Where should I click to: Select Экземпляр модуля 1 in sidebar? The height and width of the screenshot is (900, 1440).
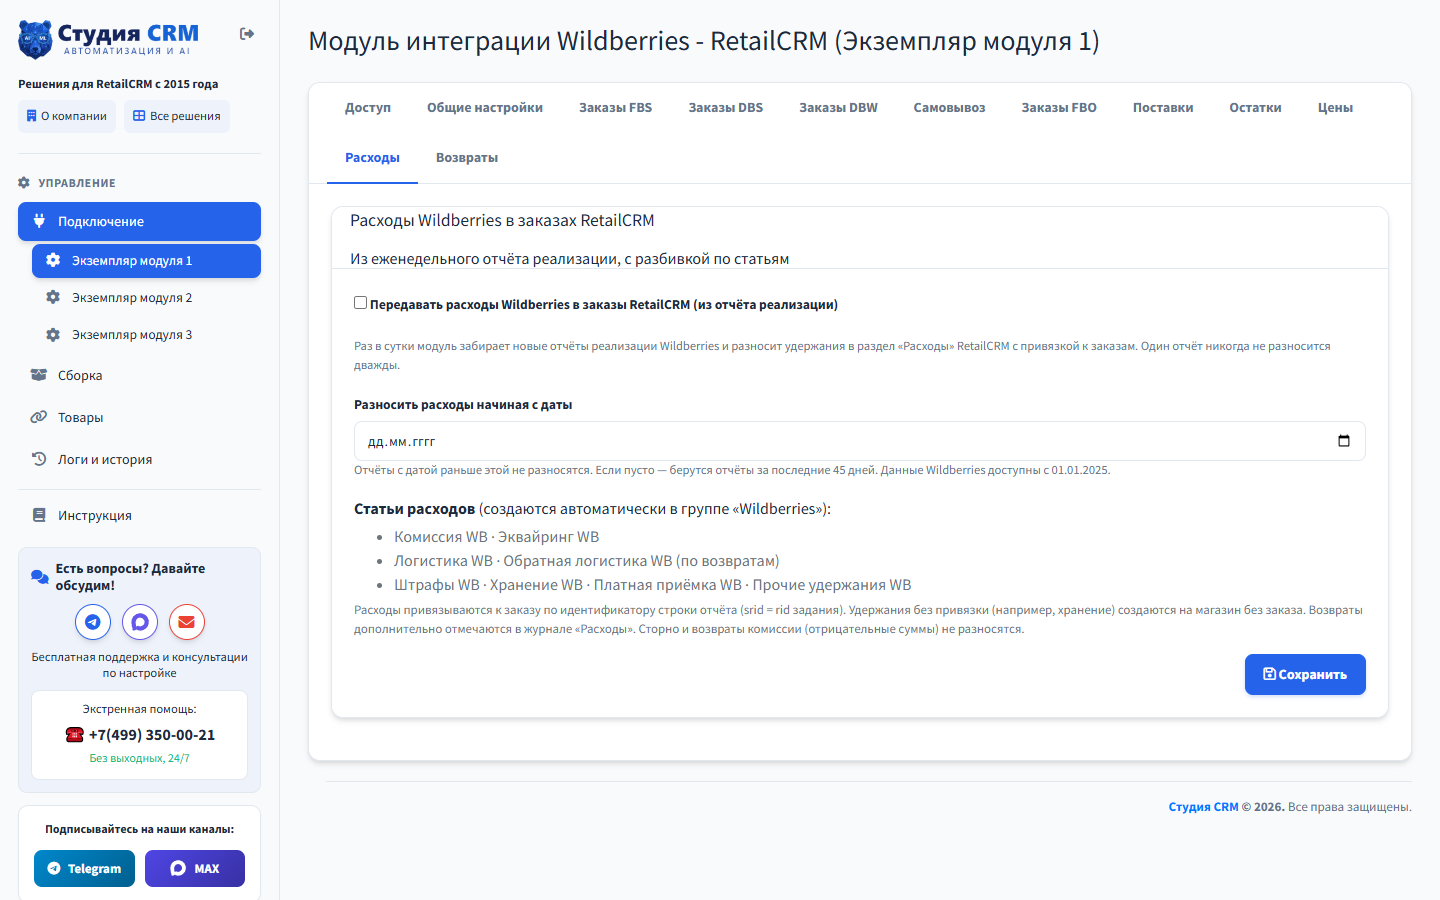coord(146,261)
